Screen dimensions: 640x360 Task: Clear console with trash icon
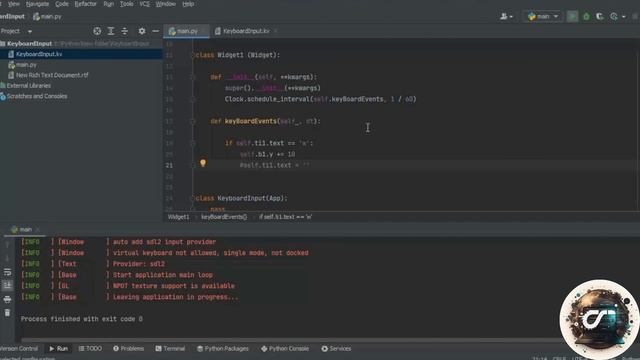coord(7,313)
